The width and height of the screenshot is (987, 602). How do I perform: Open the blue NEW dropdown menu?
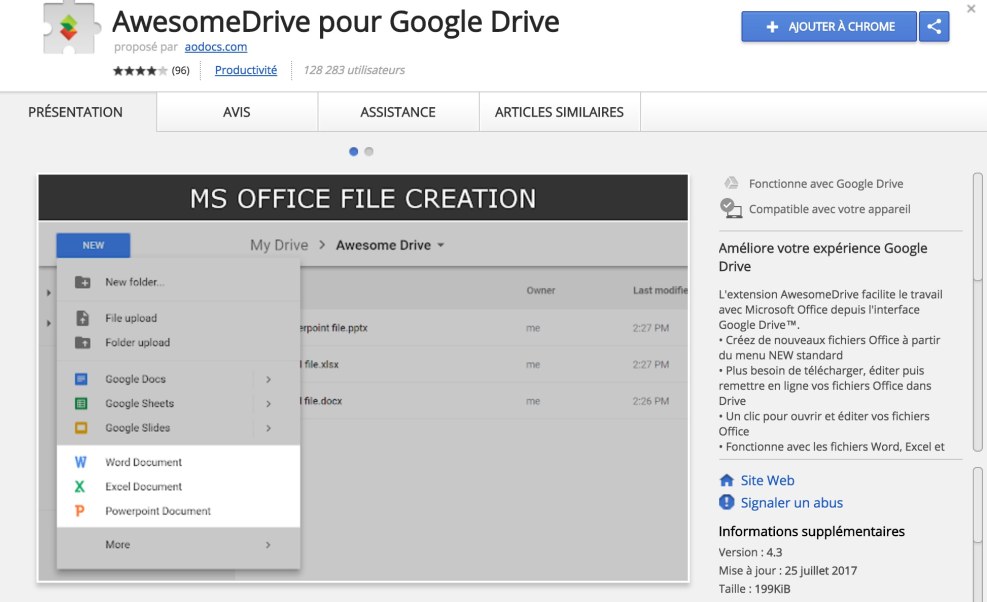coord(93,244)
